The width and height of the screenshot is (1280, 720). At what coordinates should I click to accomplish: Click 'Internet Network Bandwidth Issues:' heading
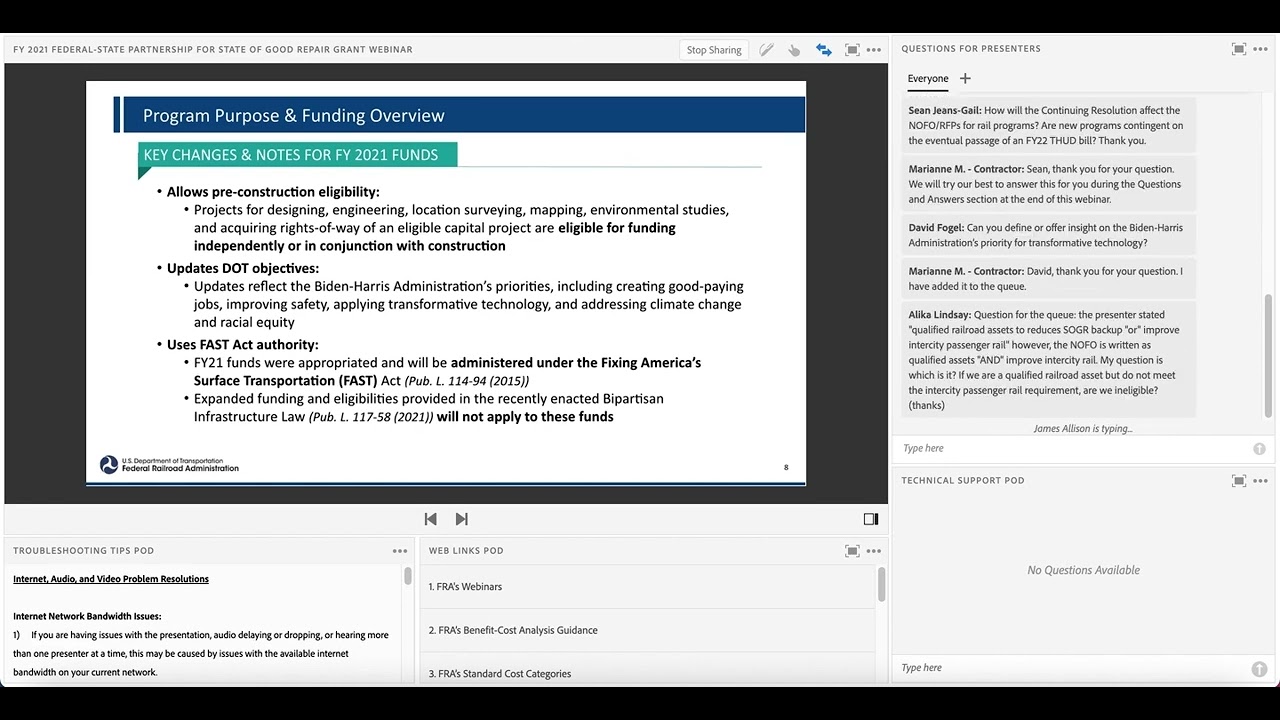pos(87,616)
